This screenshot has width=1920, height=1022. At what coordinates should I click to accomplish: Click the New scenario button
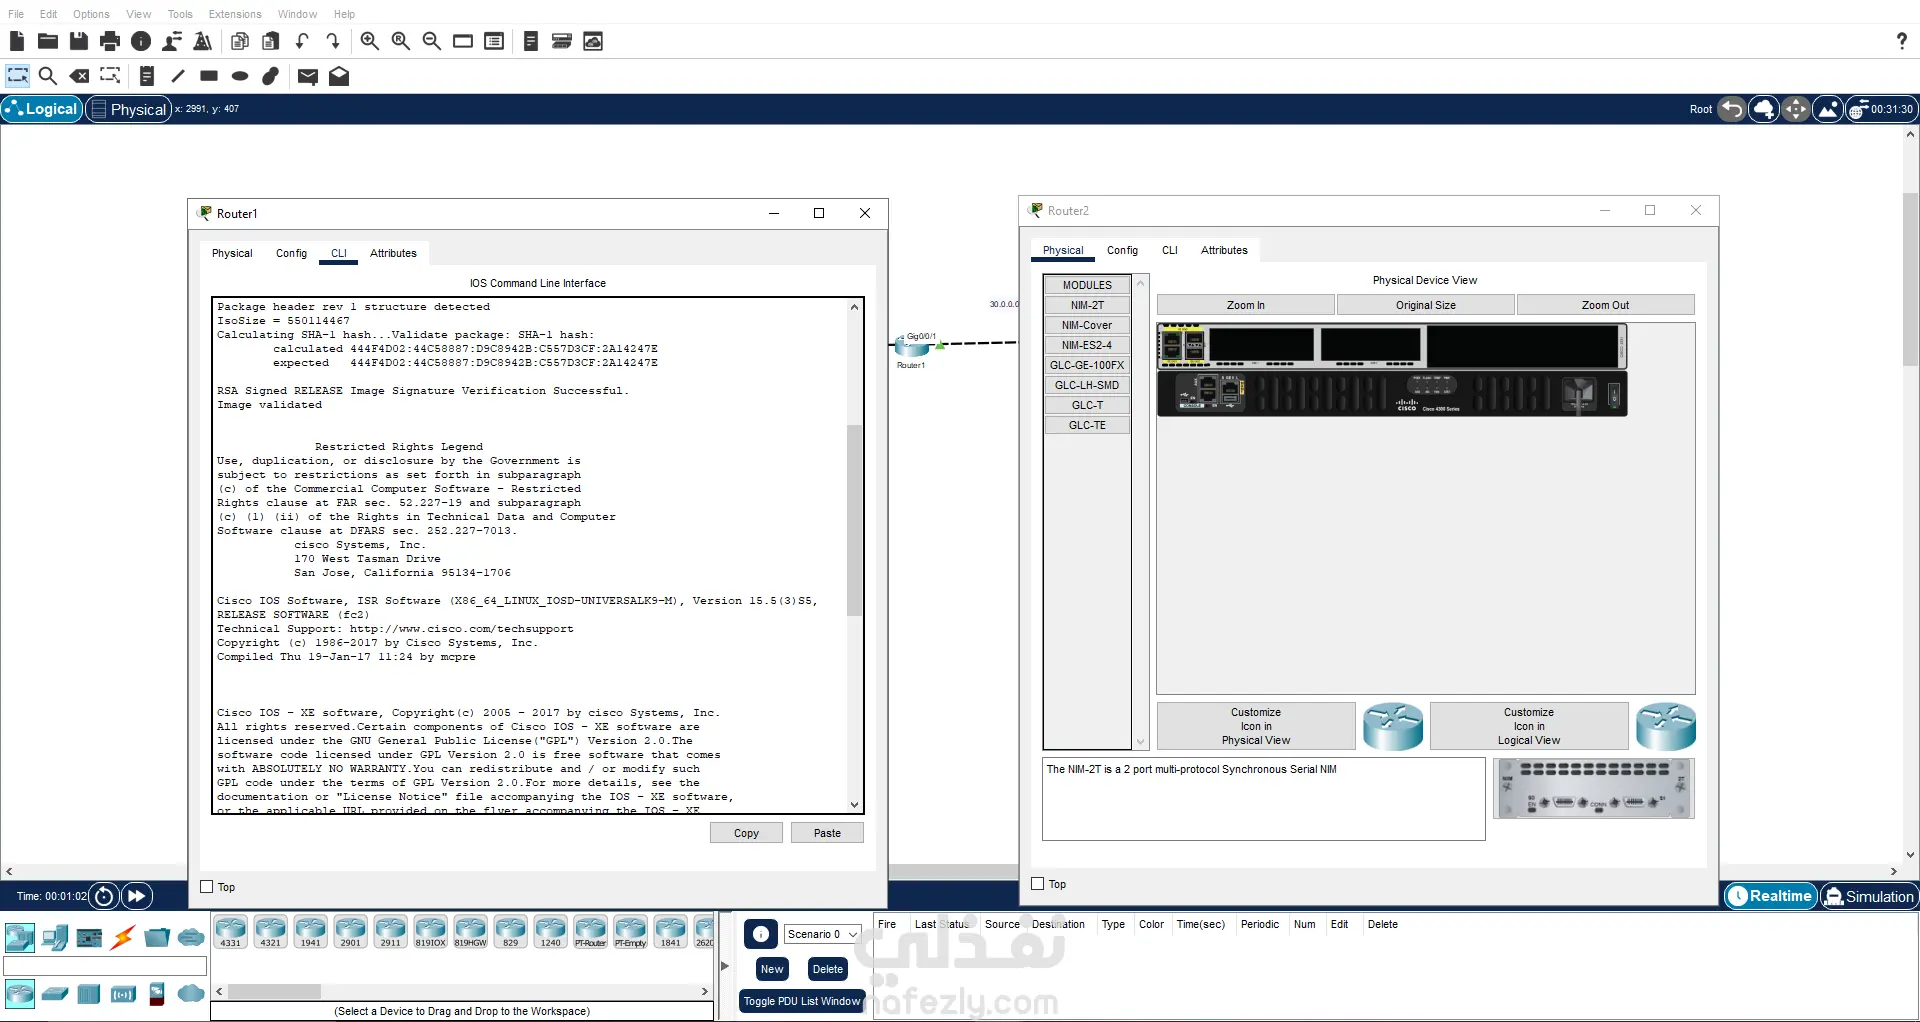(x=772, y=969)
